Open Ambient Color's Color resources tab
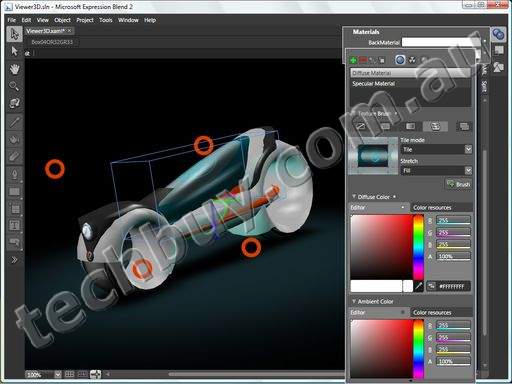Image resolution: width=512 pixels, height=384 pixels. (x=441, y=312)
